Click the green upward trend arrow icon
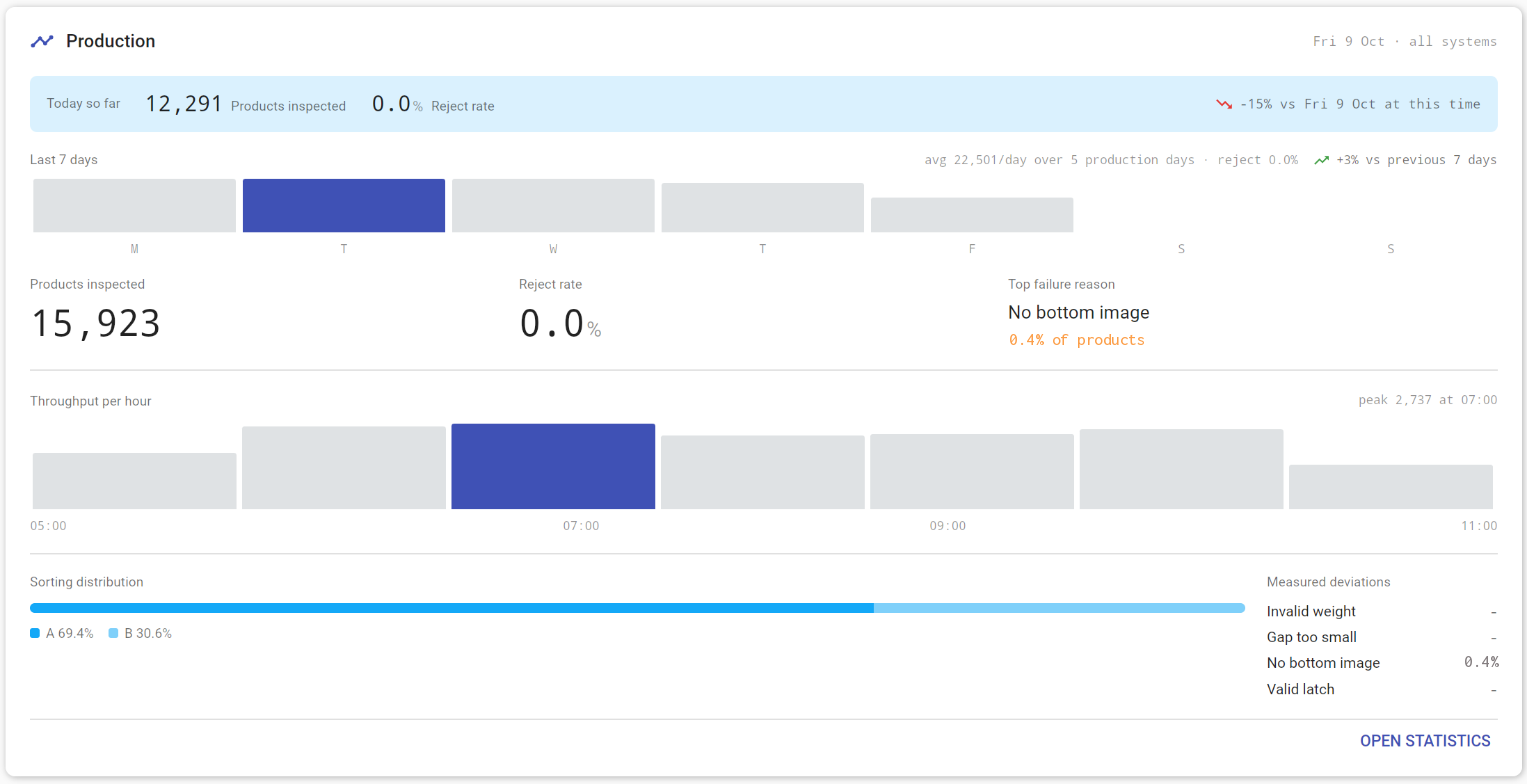 pyautogui.click(x=1322, y=160)
